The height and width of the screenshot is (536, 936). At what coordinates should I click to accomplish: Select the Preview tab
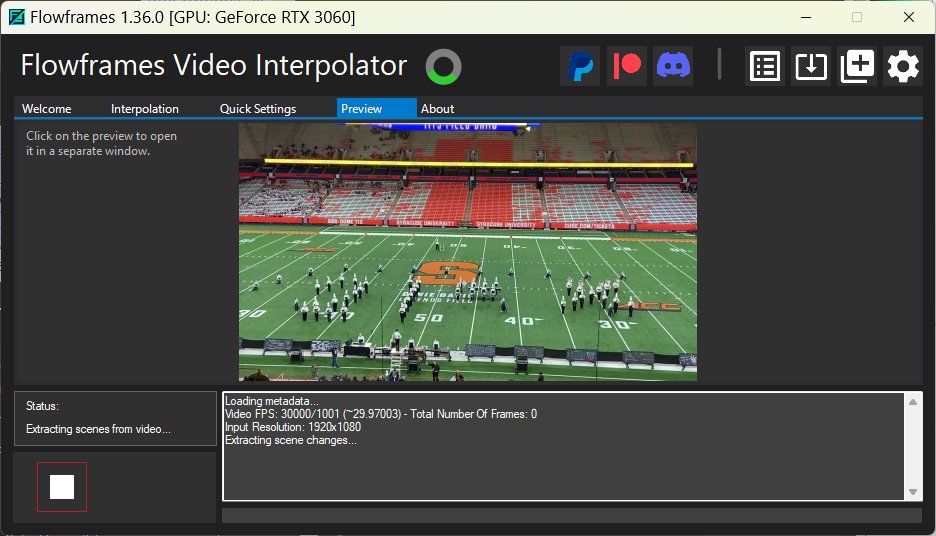(376, 109)
